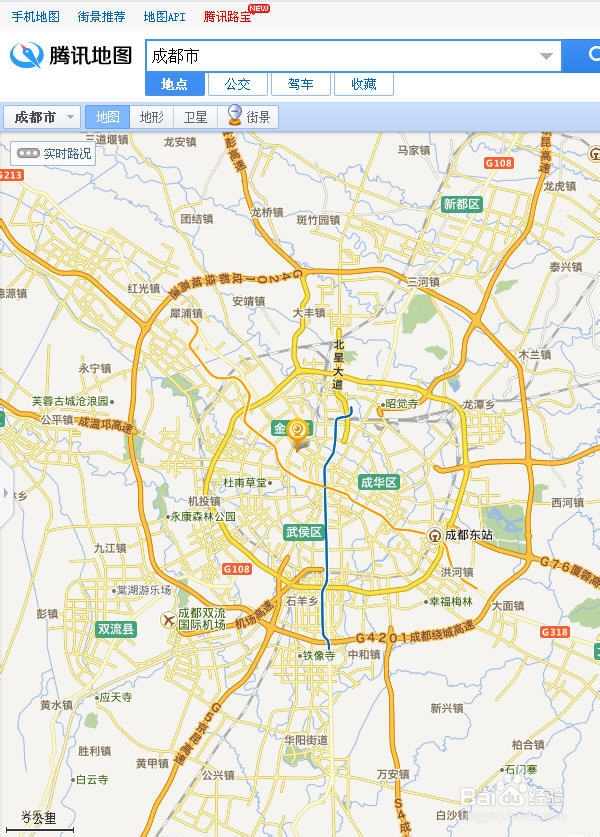Click the 永康森林公园 label
This screenshot has width=600, height=837.
[203, 517]
